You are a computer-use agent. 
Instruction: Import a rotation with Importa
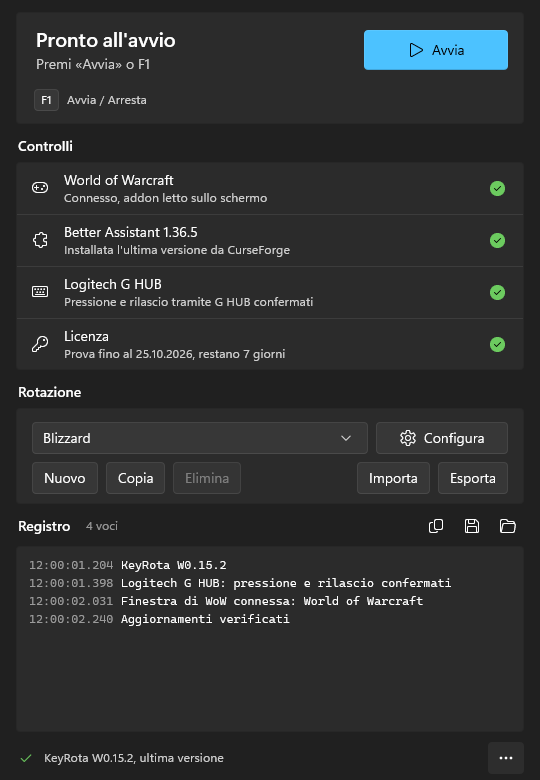[x=393, y=478]
